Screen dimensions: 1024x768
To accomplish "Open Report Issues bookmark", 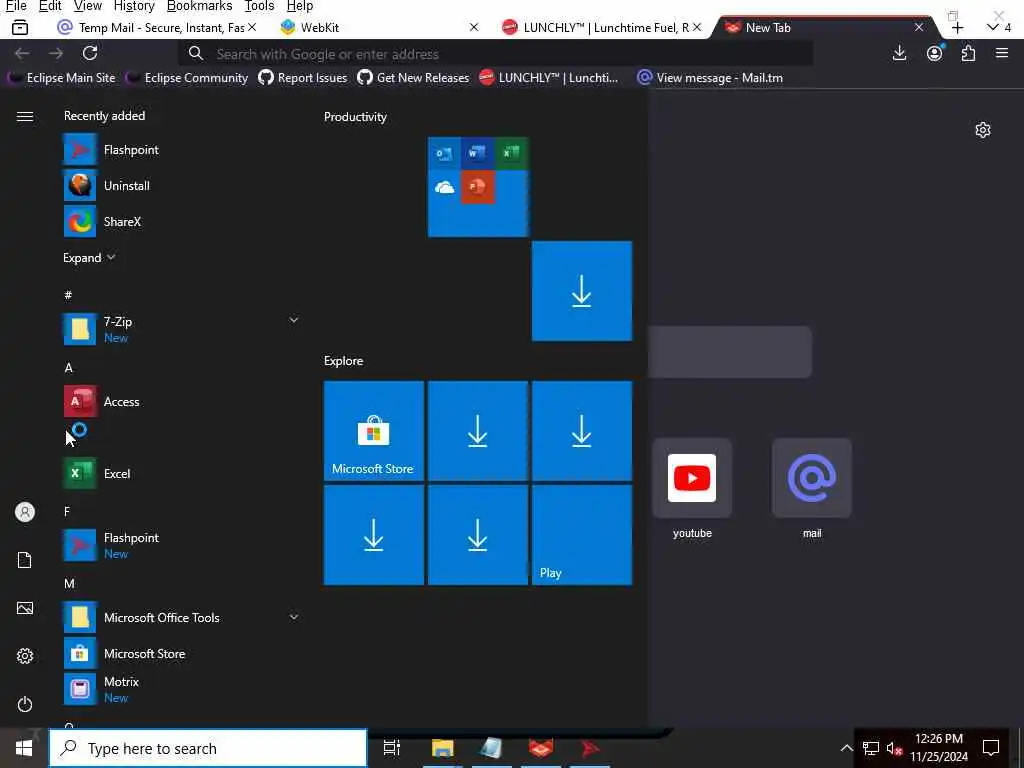I will click(x=303, y=78).
